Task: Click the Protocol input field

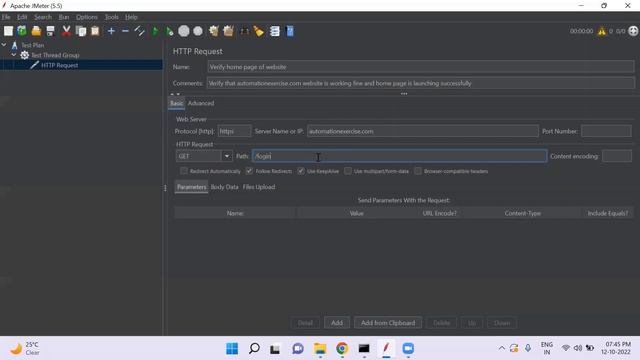Action: pyautogui.click(x=234, y=131)
